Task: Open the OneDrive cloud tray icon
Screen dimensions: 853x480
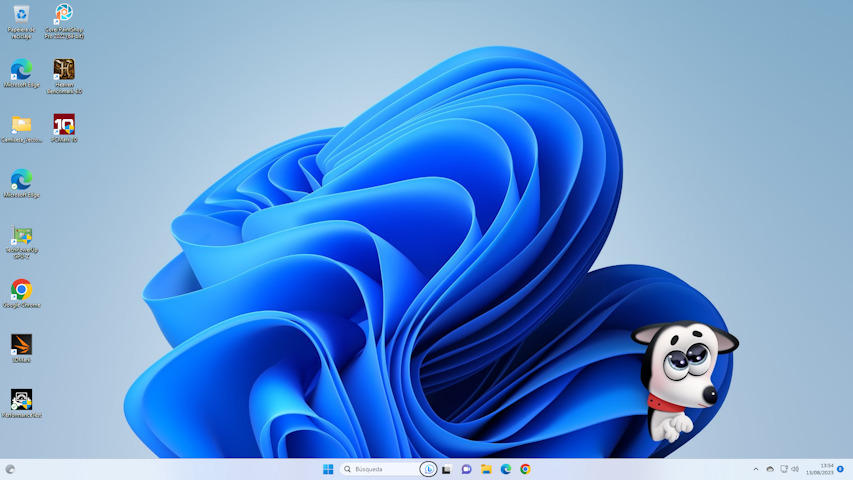Action: click(x=770, y=469)
